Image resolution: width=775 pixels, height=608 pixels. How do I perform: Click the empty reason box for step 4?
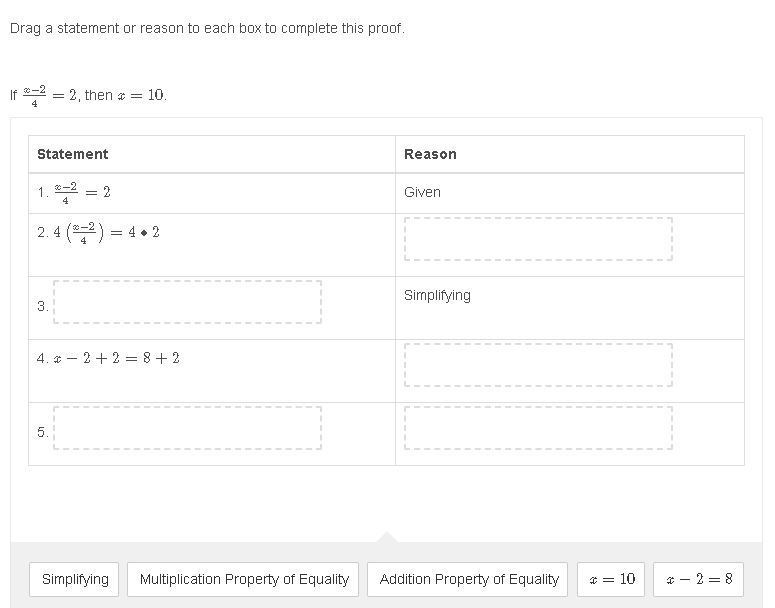pyautogui.click(x=538, y=365)
